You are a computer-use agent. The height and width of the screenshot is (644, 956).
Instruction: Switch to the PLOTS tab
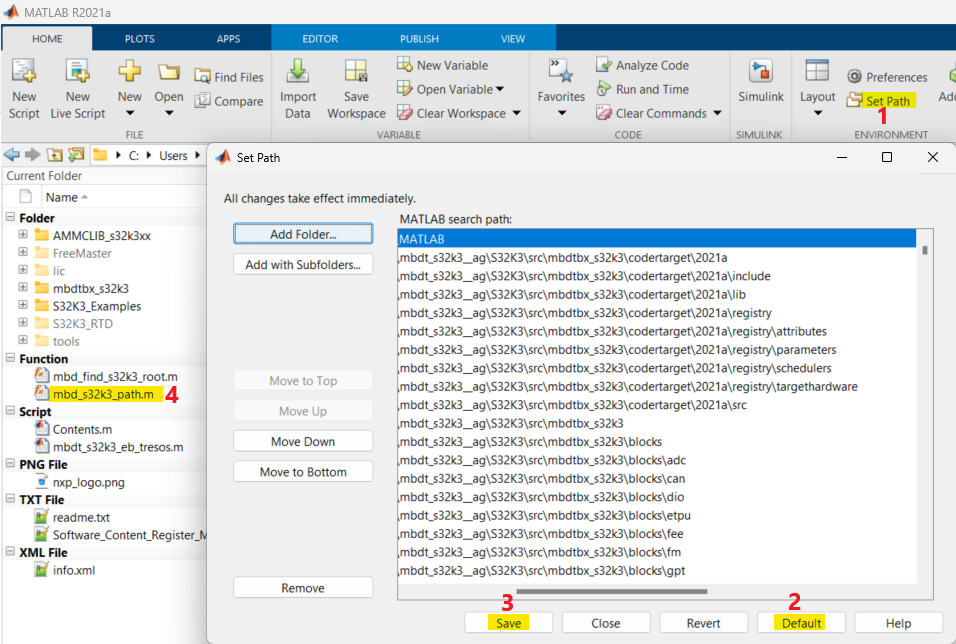click(140, 38)
